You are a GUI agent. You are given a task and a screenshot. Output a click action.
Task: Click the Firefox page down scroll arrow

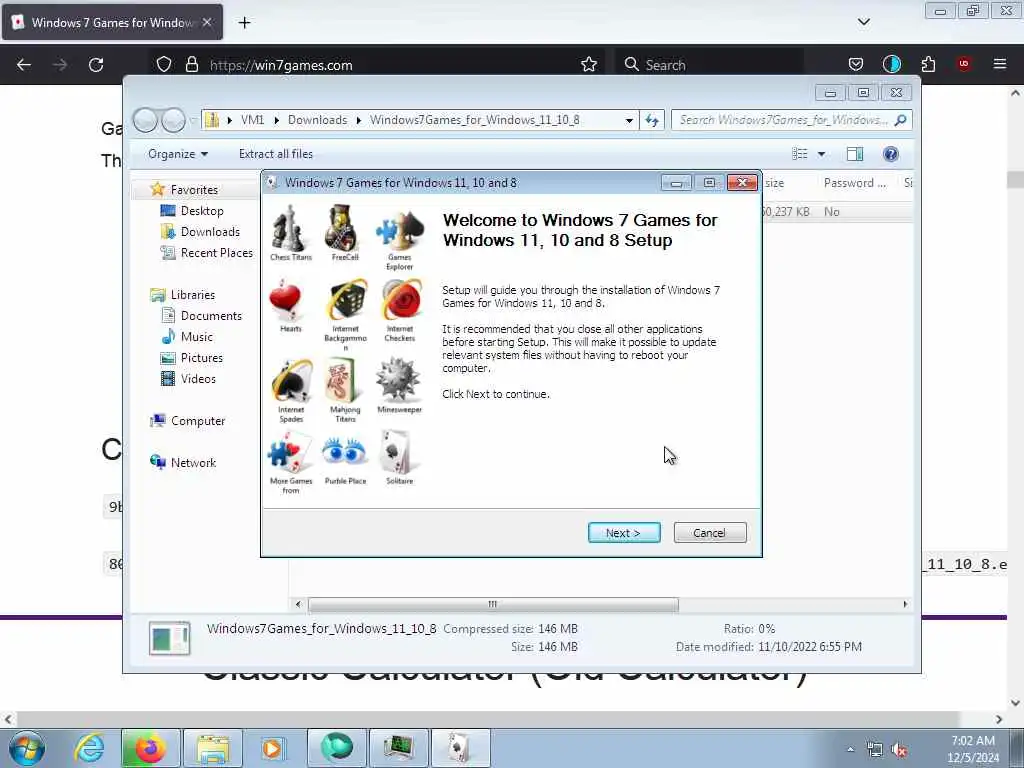[1015, 703]
